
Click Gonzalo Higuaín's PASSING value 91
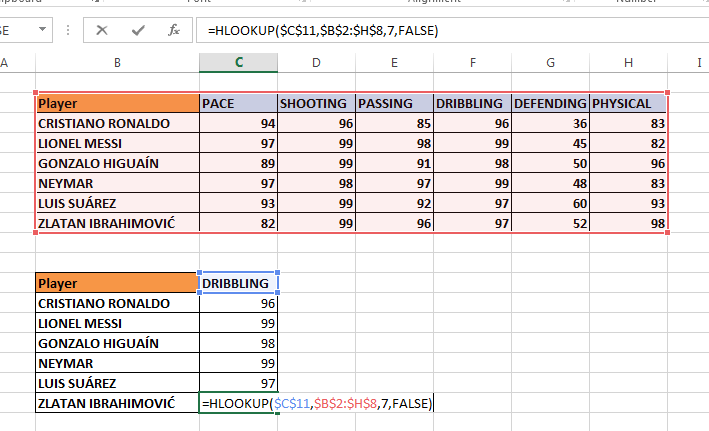coord(394,163)
